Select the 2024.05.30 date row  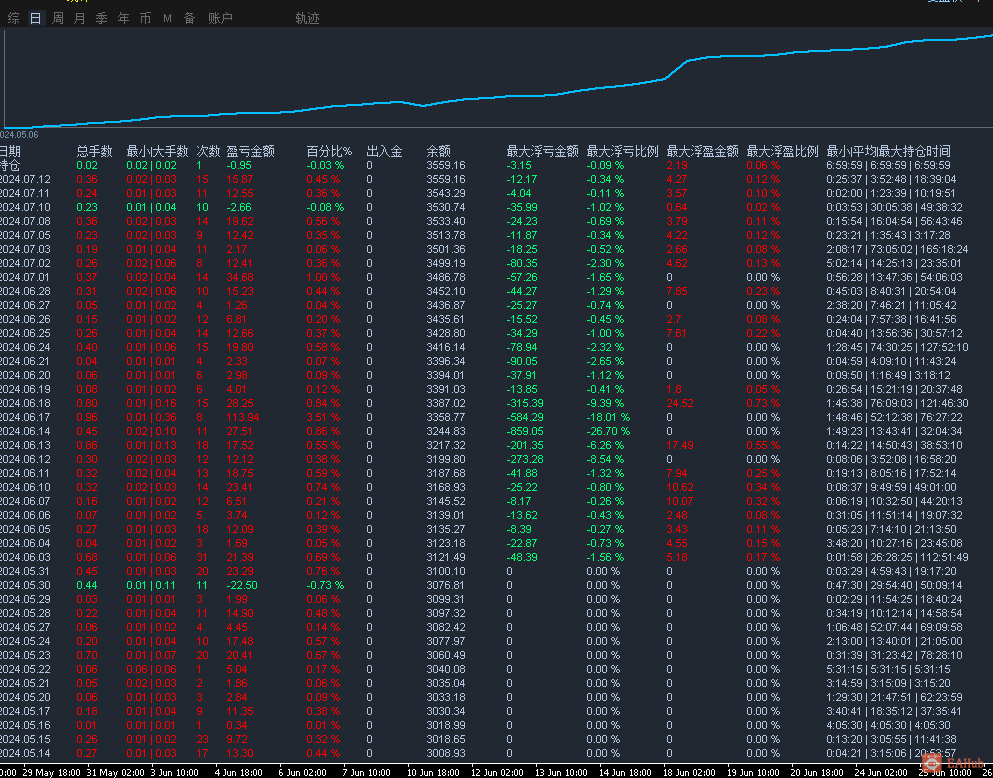[x=26, y=585]
